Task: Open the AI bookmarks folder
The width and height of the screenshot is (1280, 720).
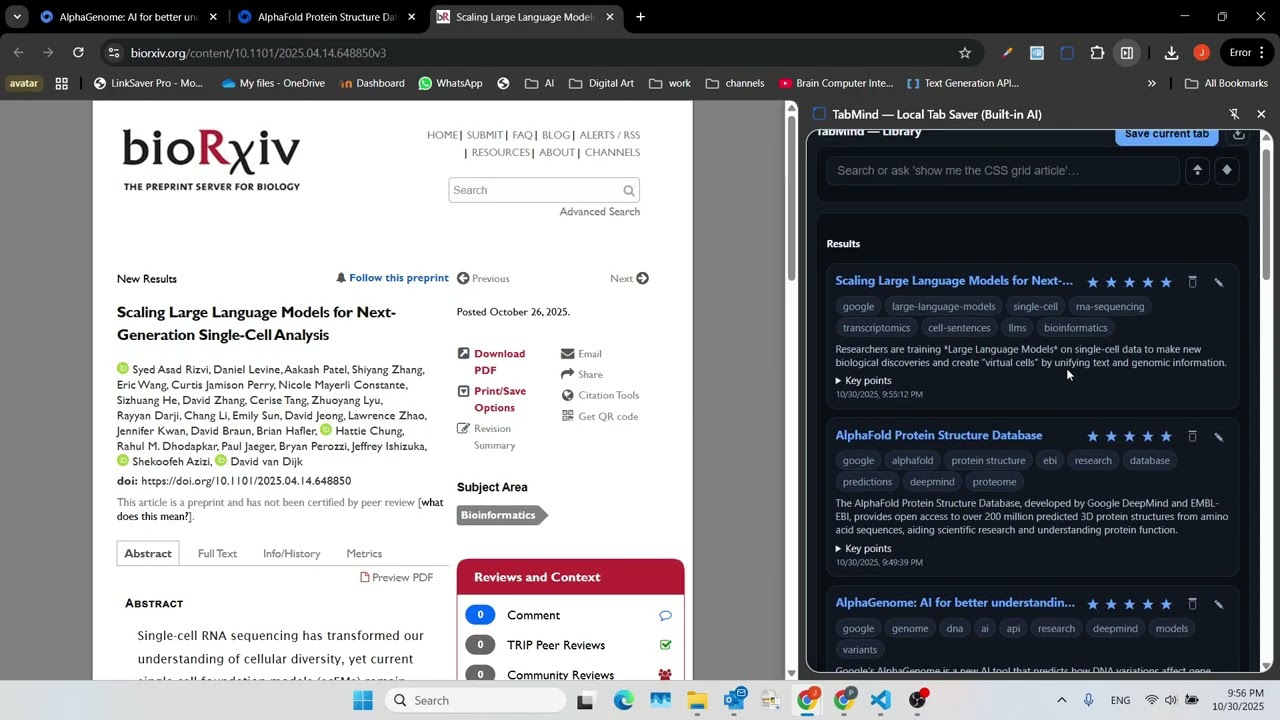Action: pos(539,83)
